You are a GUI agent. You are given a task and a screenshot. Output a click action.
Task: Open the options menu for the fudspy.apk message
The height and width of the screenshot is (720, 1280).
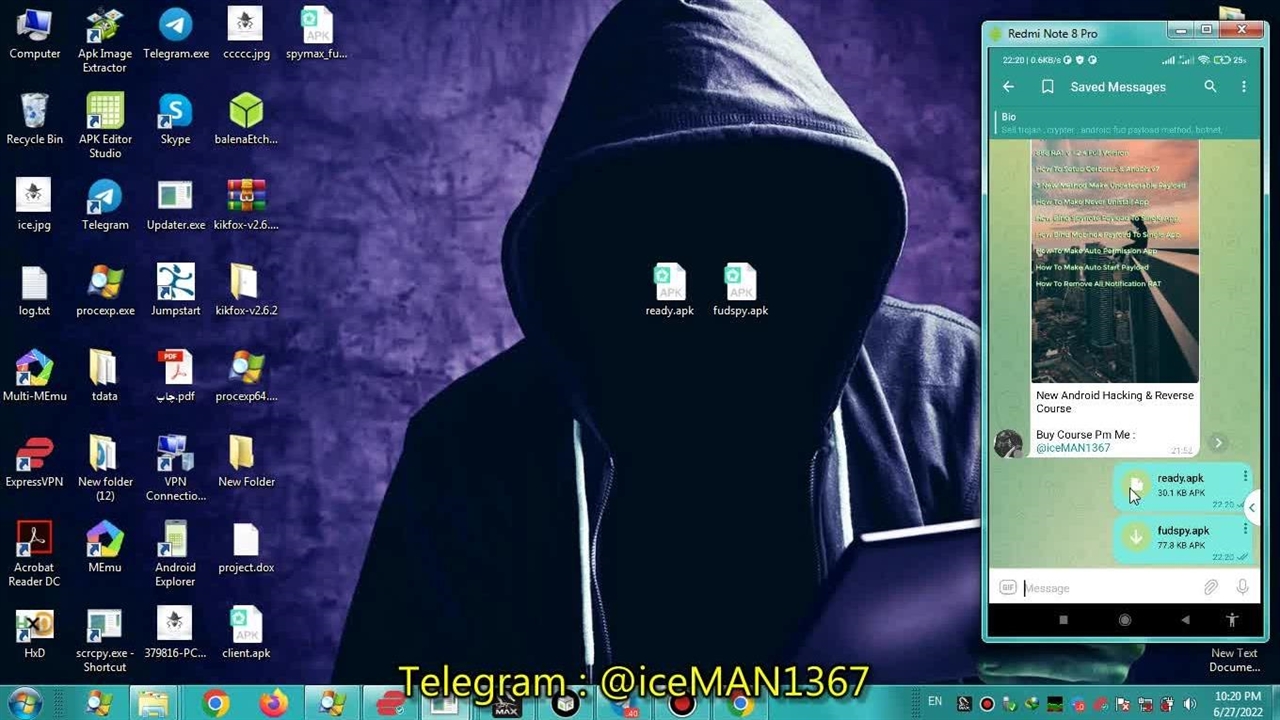1245,529
